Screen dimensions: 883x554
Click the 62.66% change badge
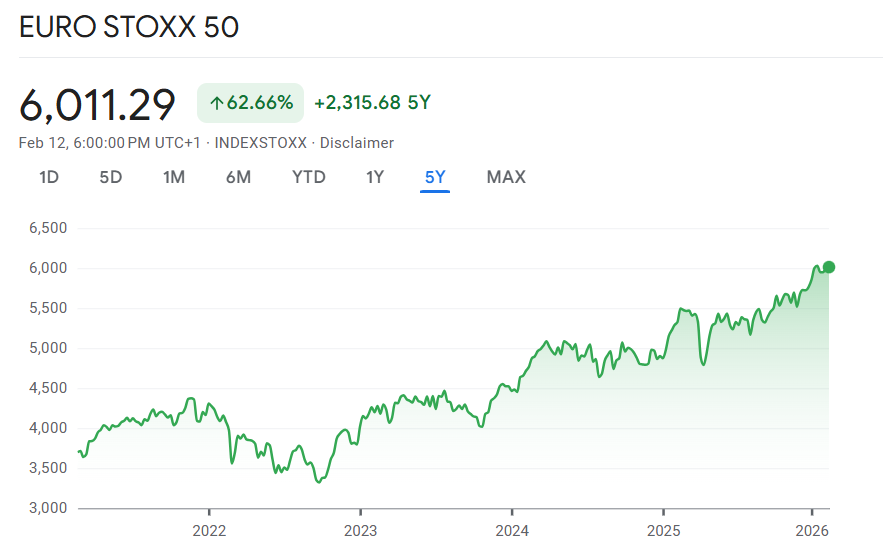[250, 103]
